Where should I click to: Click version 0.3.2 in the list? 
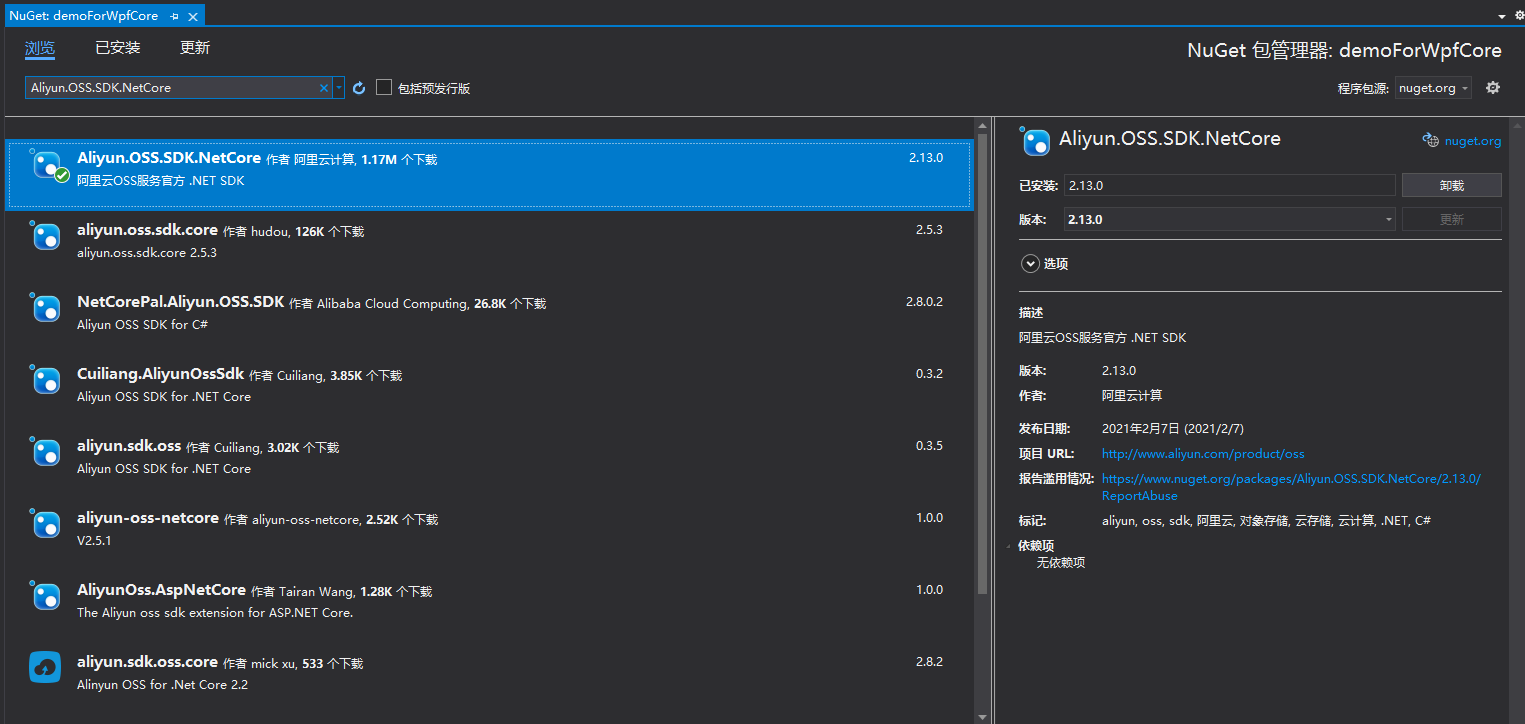[x=929, y=374]
